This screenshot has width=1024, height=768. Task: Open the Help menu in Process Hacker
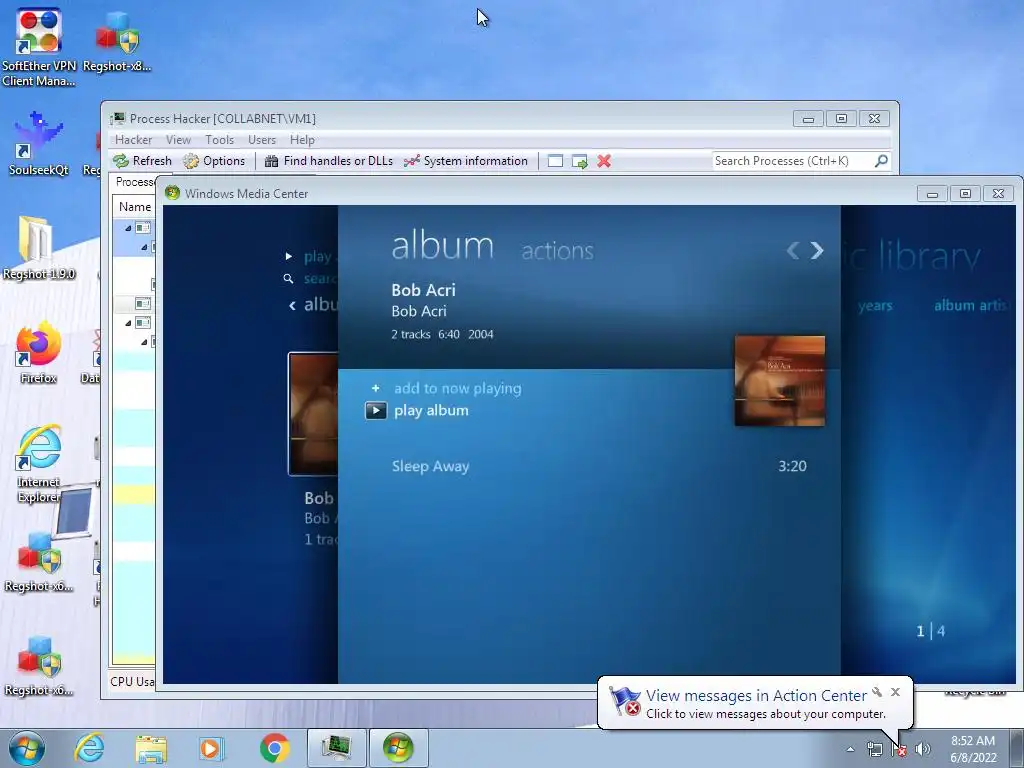pos(302,140)
